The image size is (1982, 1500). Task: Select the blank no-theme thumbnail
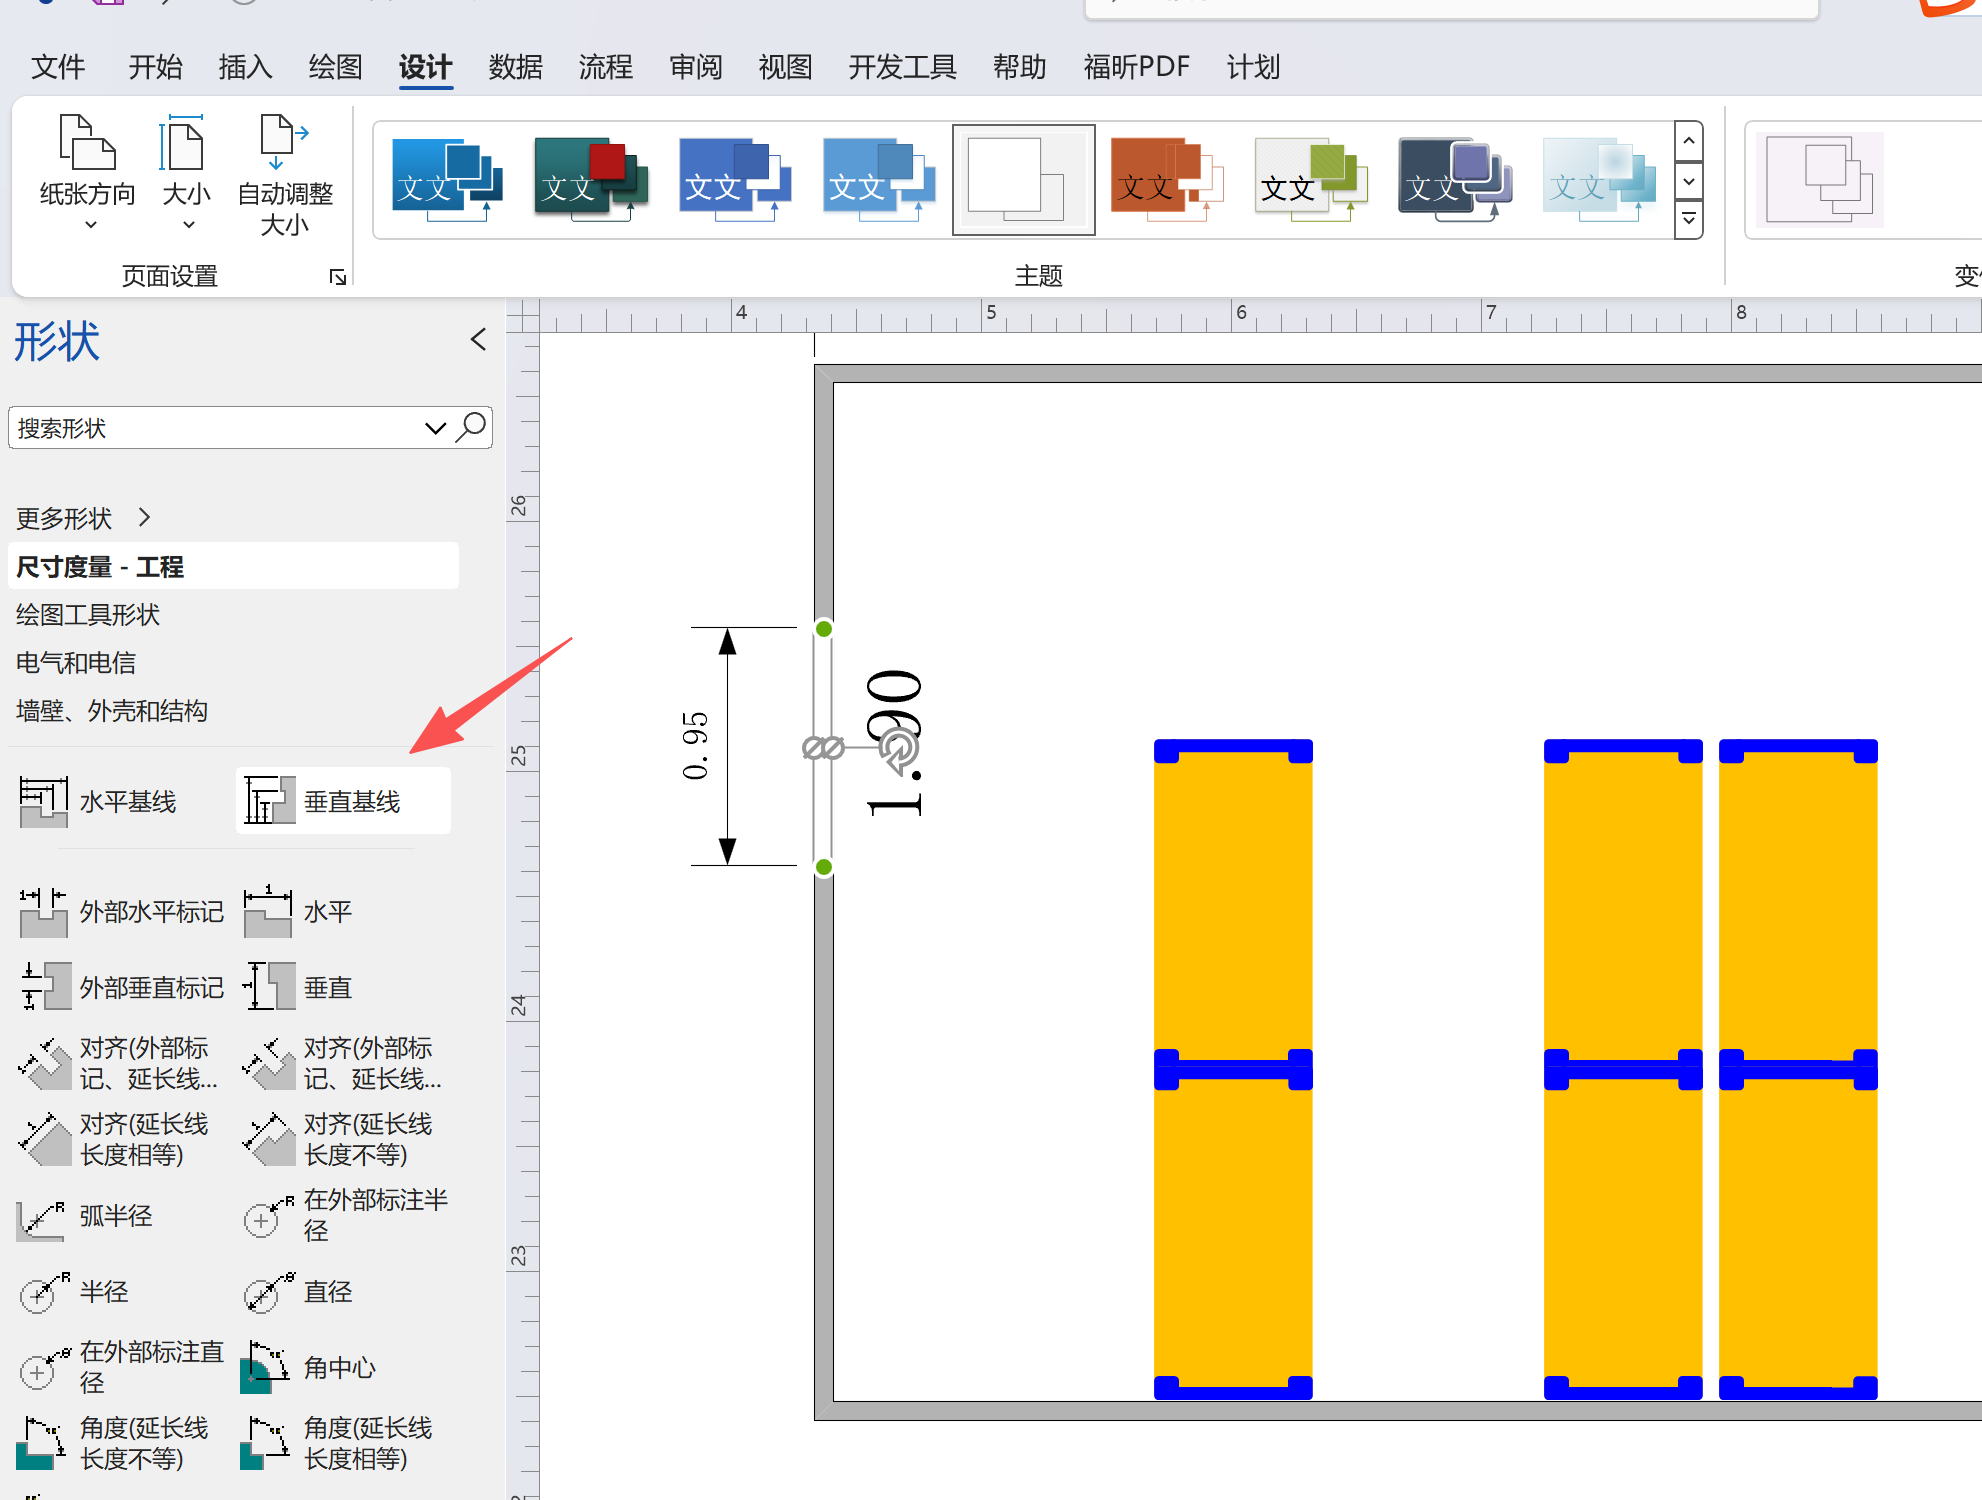pos(1023,180)
